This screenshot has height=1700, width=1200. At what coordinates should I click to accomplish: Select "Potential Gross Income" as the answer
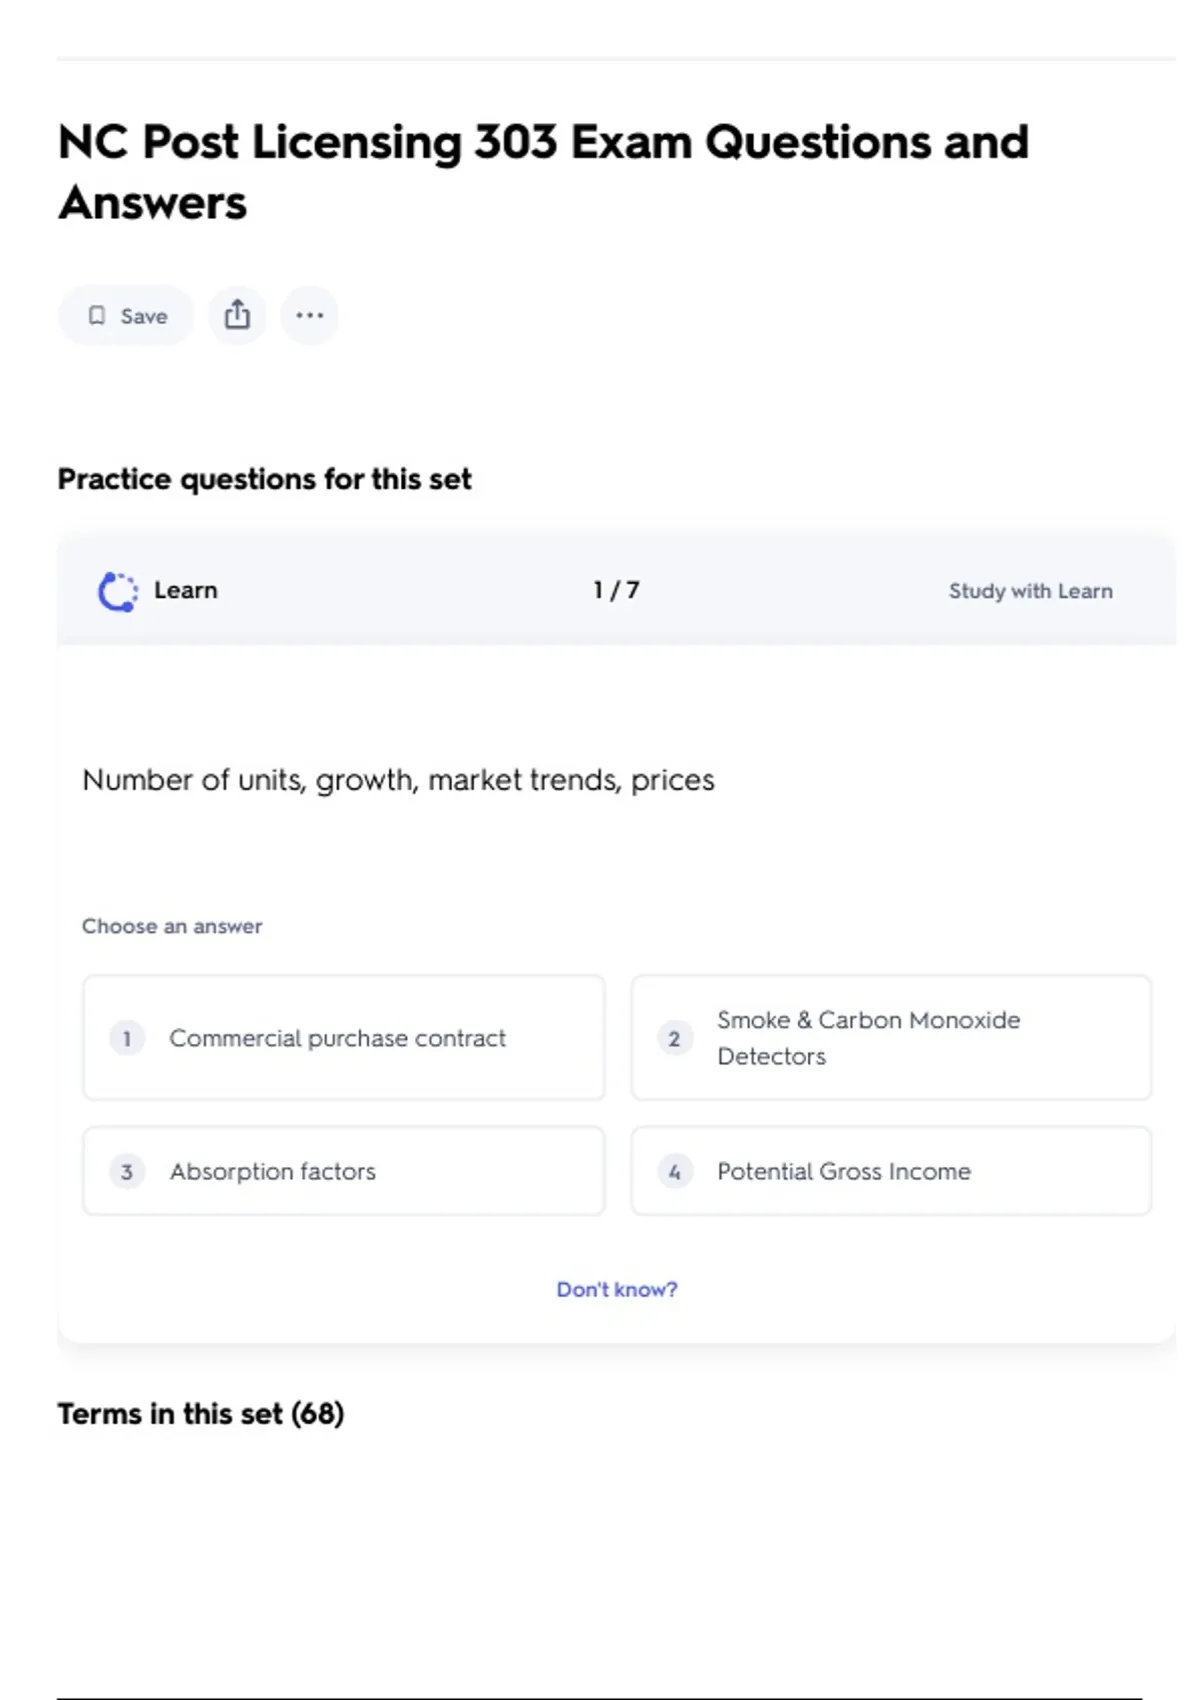click(844, 1171)
